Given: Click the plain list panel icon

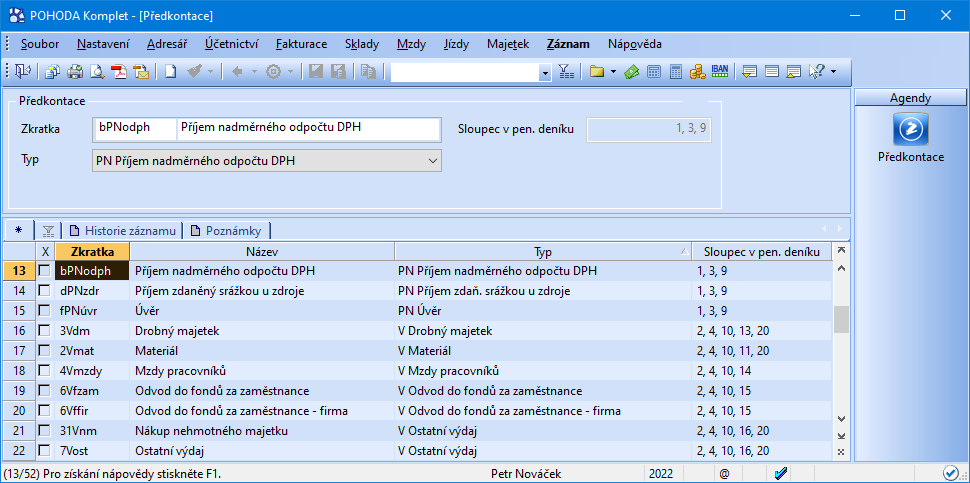Looking at the screenshot, I should pyautogui.click(x=771, y=72).
